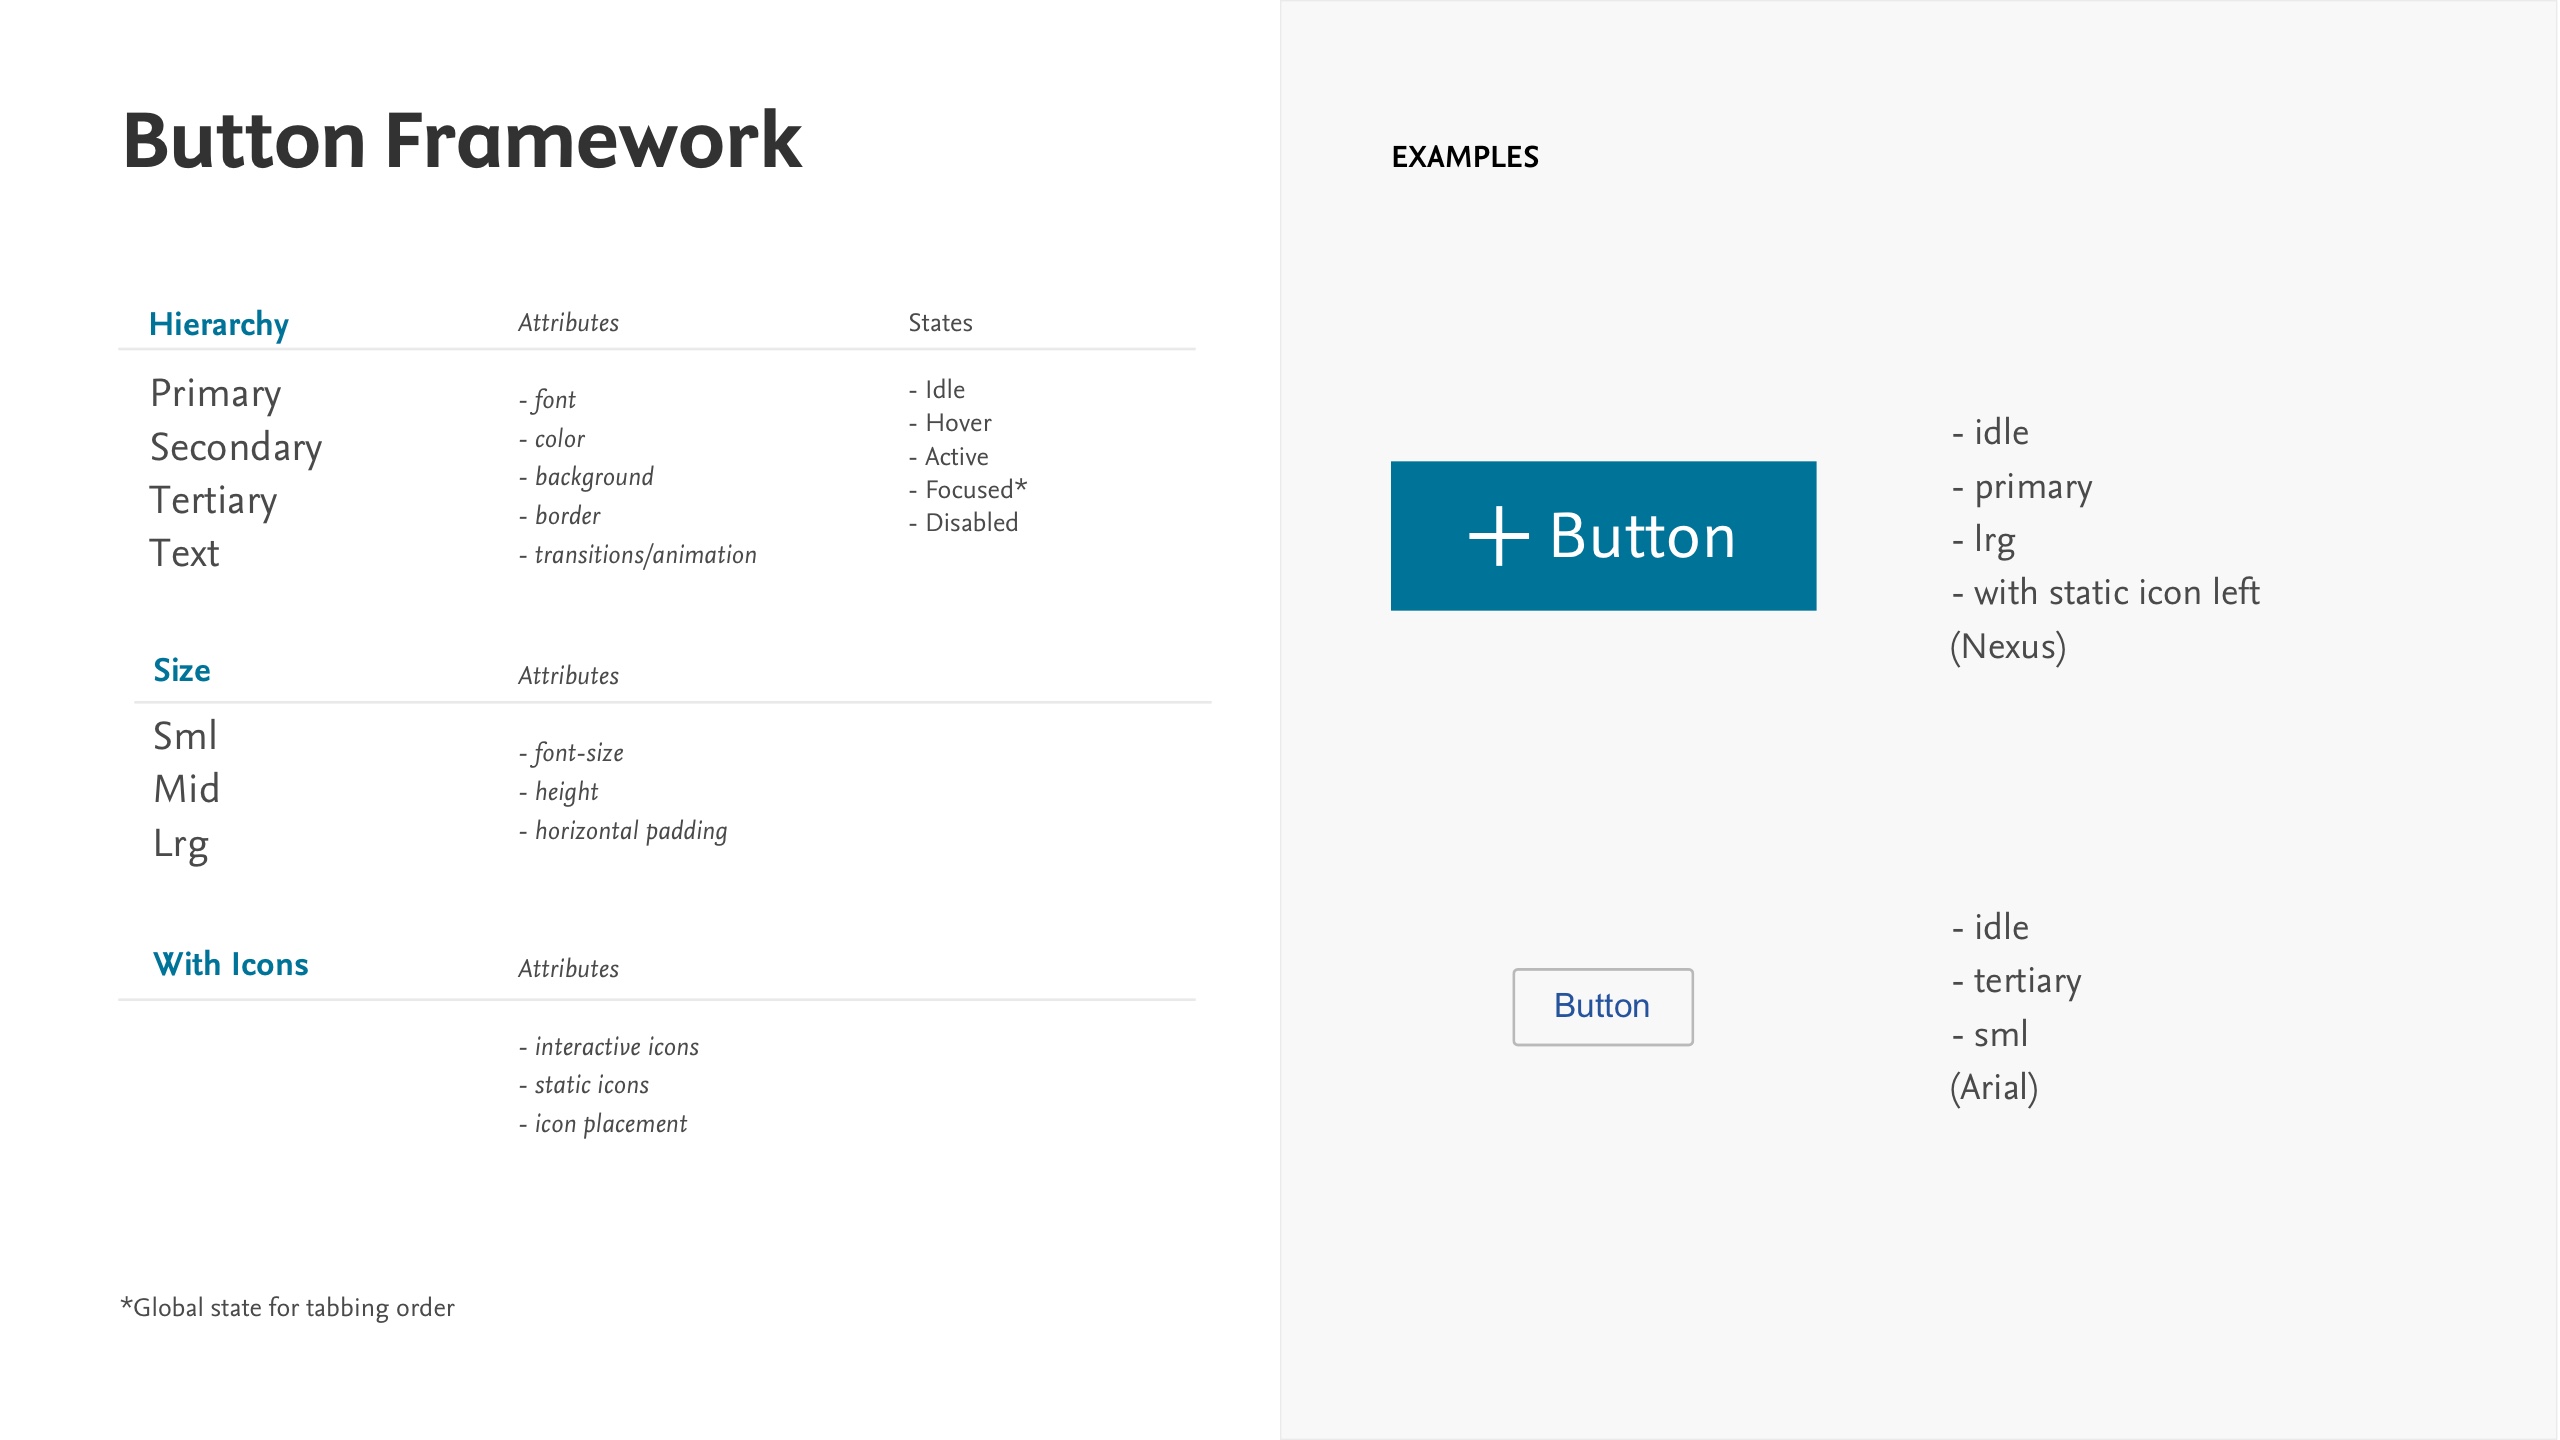The image size is (2560, 1440).
Task: Click the (Nexus) label text
Action: [2007, 647]
